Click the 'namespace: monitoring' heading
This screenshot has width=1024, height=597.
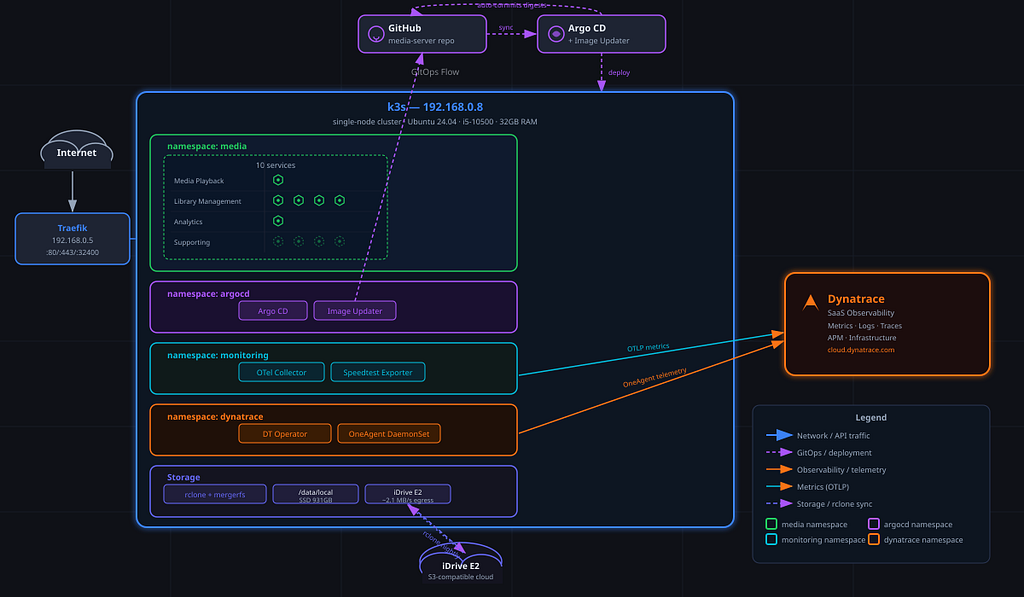pos(217,355)
